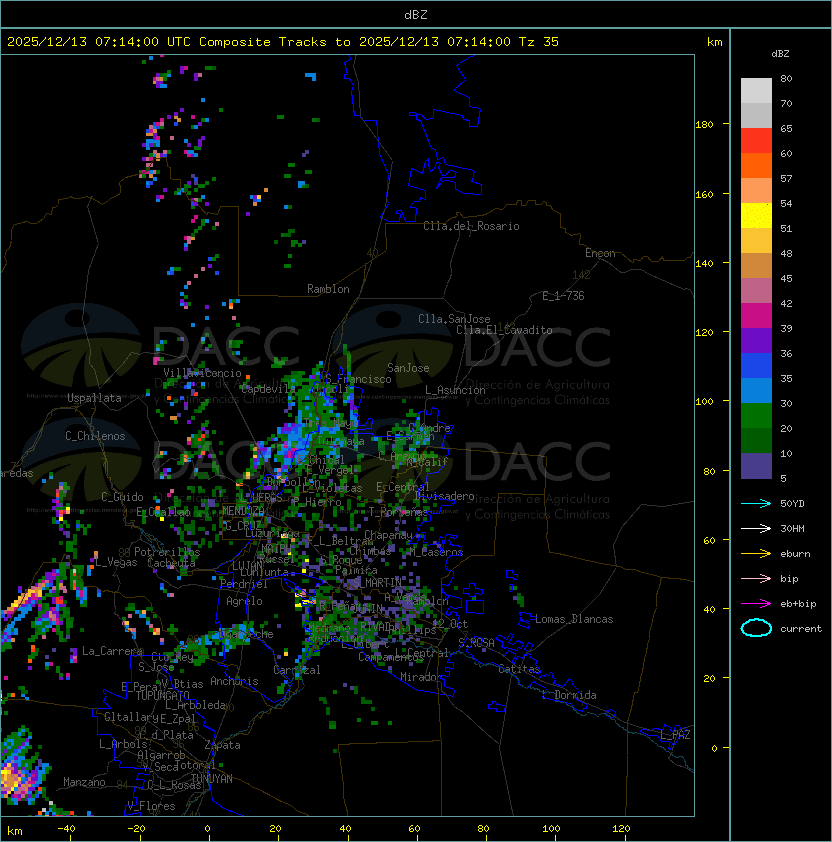Click the La_Carrera place label
The width and height of the screenshot is (832, 842).
pos(113,651)
